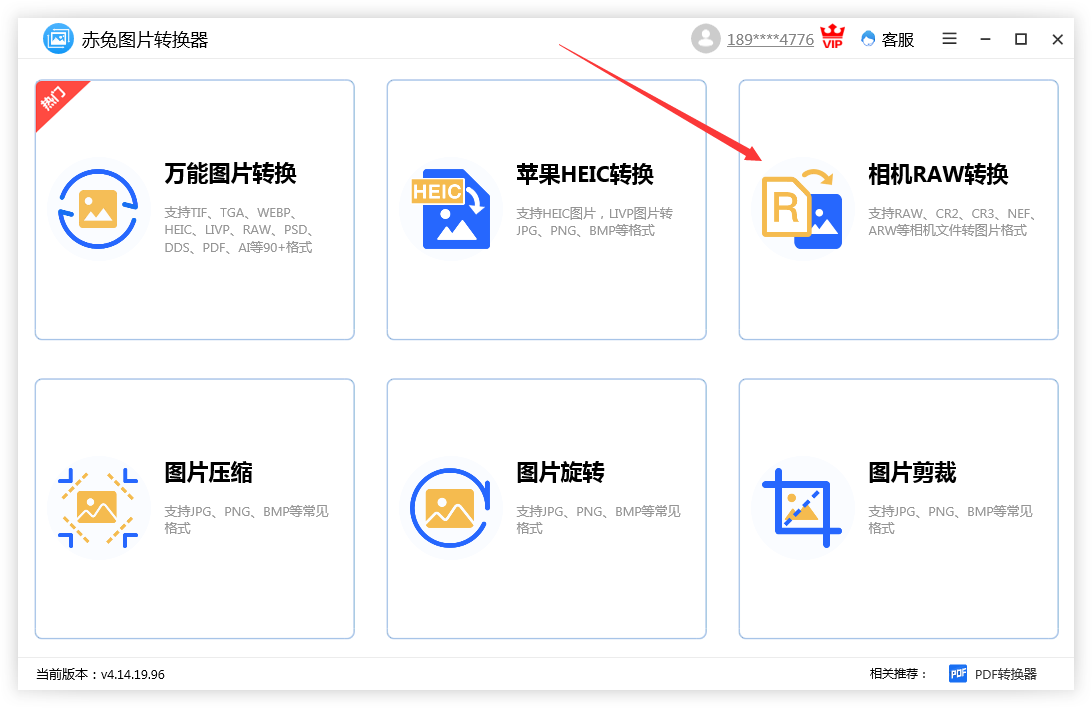This screenshot has width=1092, height=708.
Task: Click description 支持TIF、TGA、WEBP formats text
Action: point(239,230)
